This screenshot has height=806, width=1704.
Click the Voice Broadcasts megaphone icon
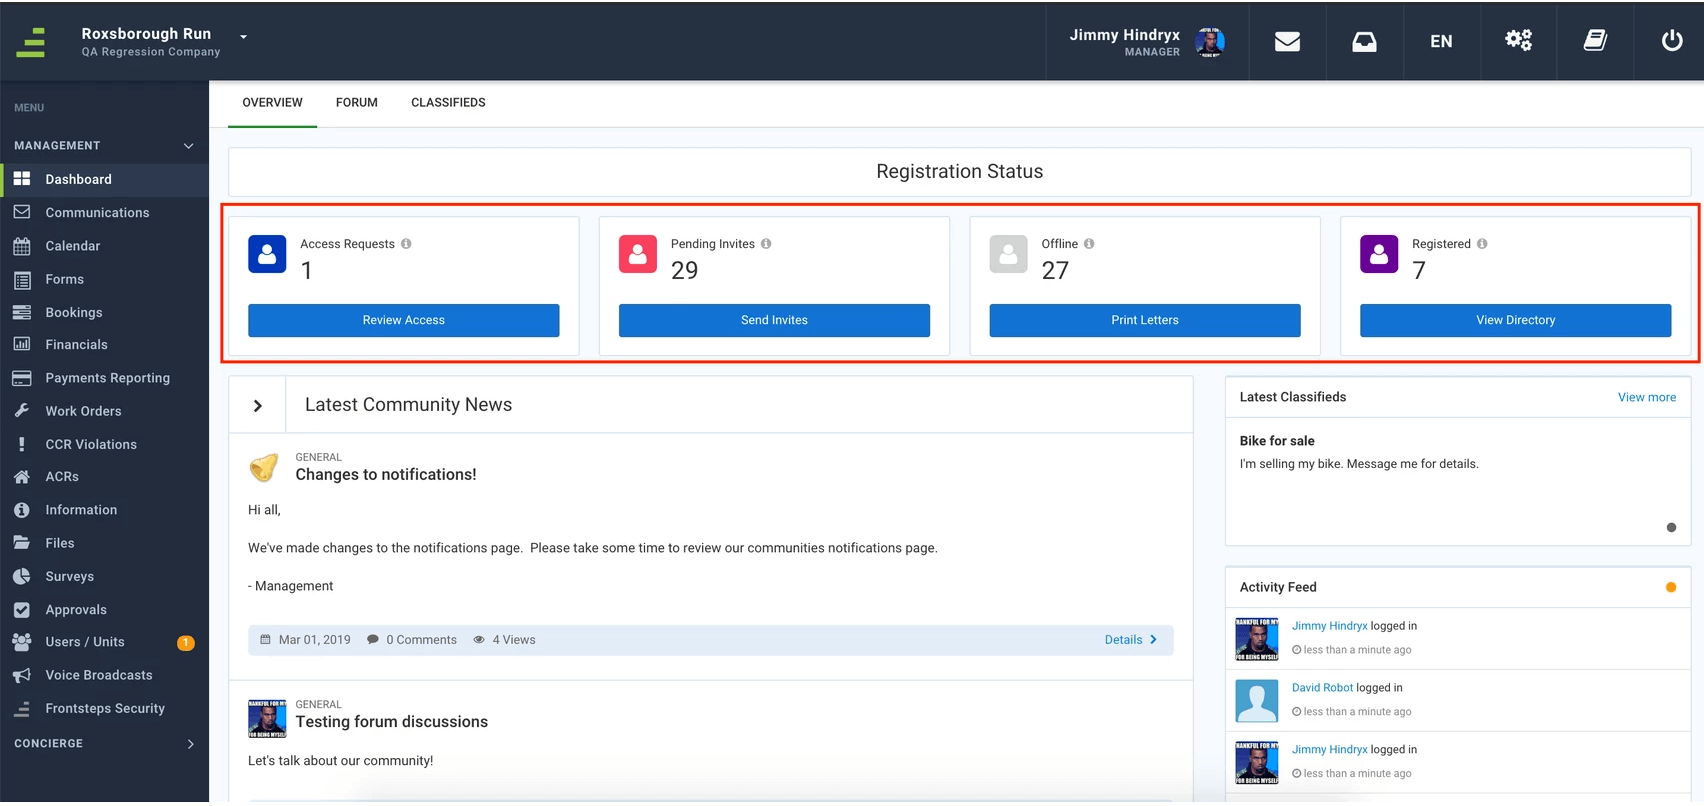coord(21,675)
